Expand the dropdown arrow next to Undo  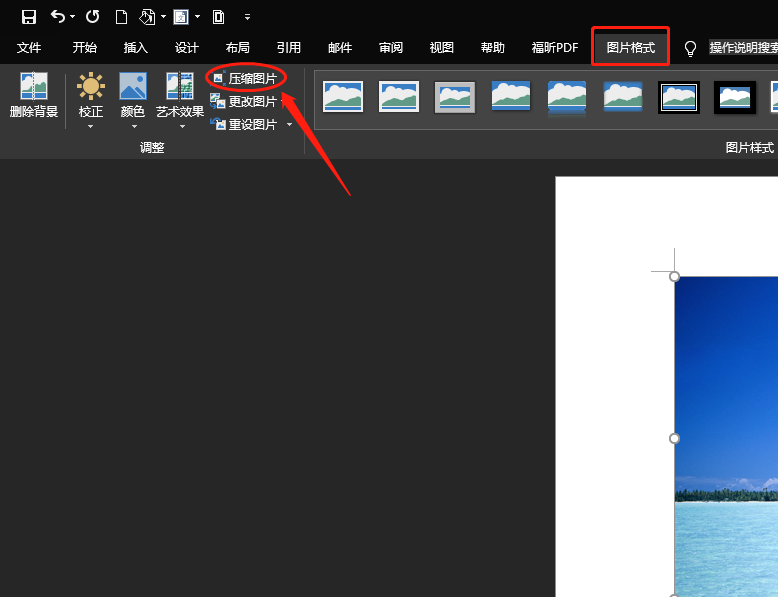point(73,17)
